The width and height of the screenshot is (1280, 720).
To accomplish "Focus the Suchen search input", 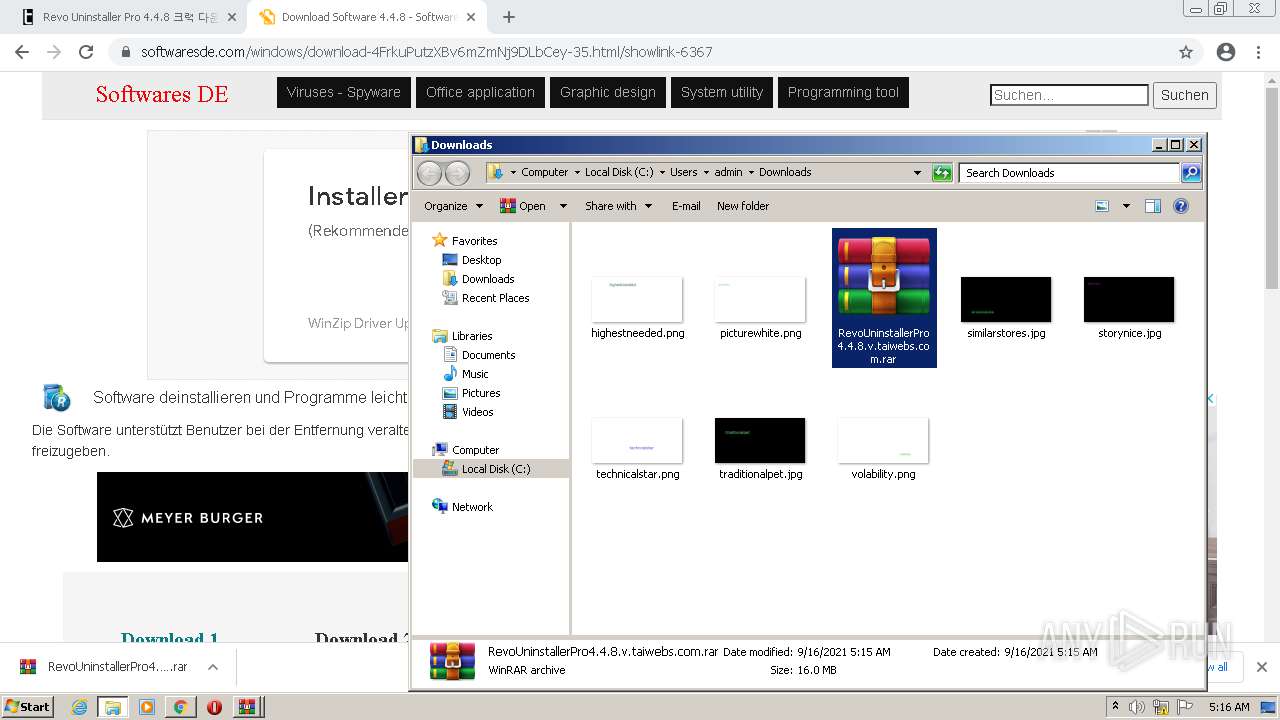I will [1069, 95].
